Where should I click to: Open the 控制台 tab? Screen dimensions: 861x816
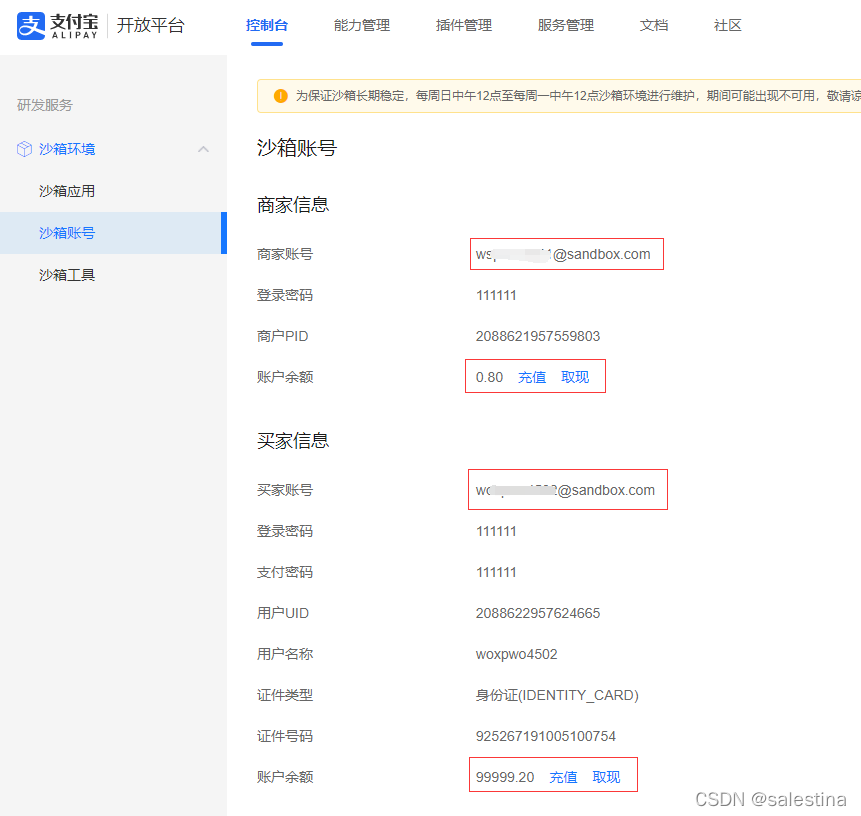(x=267, y=25)
